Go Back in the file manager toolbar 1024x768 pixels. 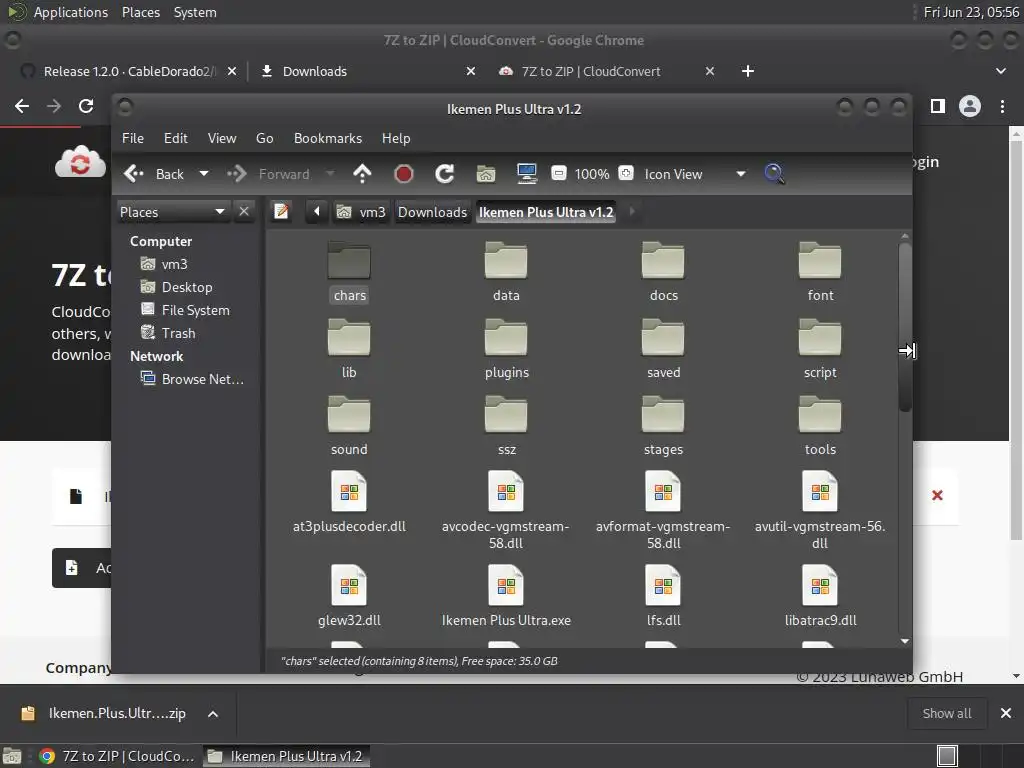coord(154,174)
